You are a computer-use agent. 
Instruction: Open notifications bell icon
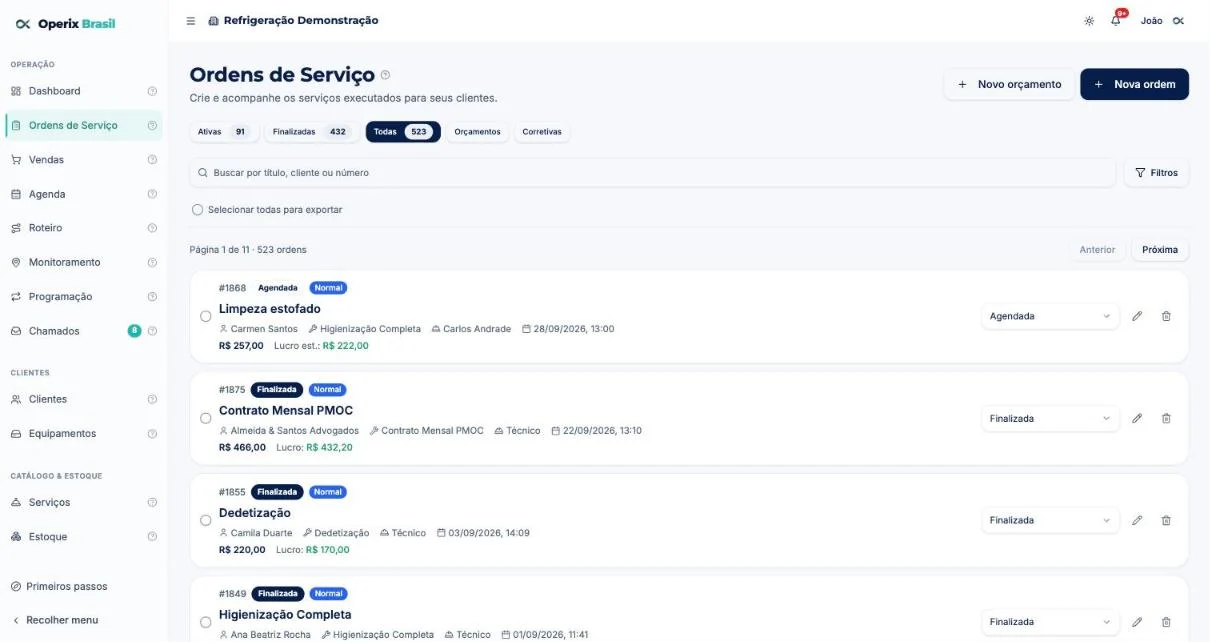pos(1116,21)
